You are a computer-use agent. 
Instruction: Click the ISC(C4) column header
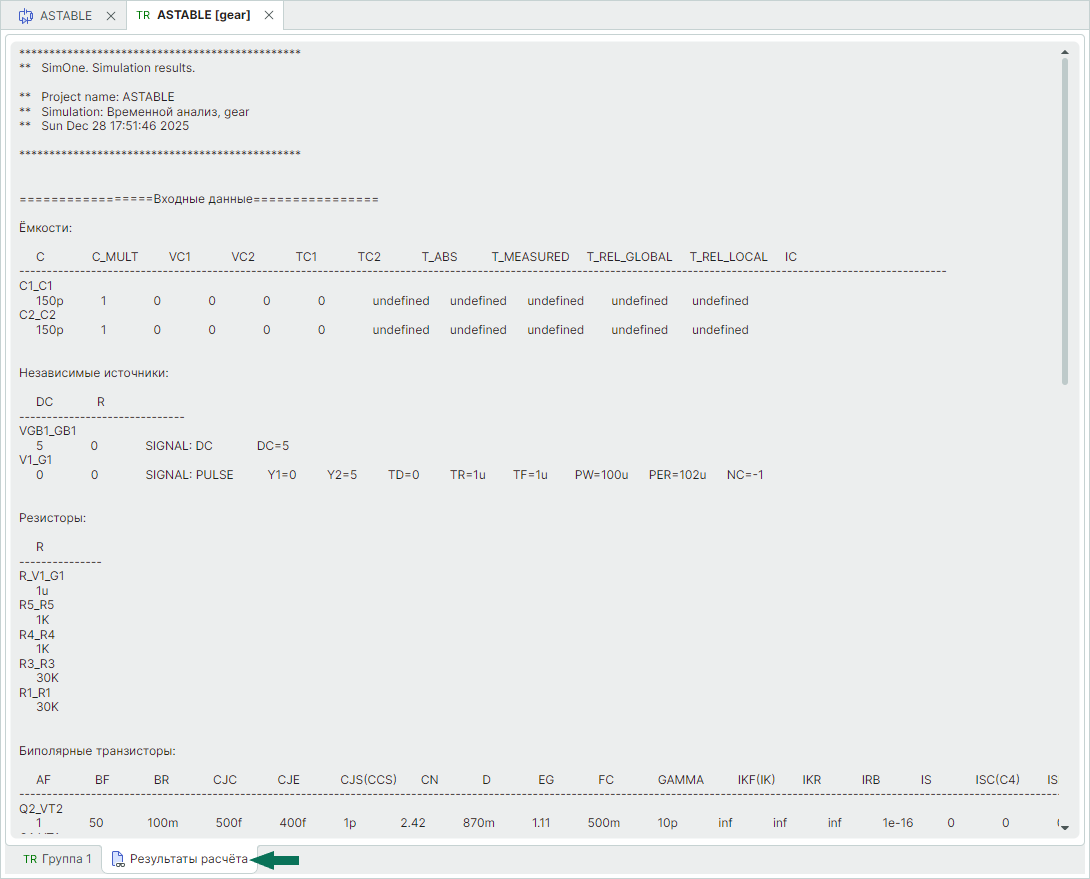(997, 780)
